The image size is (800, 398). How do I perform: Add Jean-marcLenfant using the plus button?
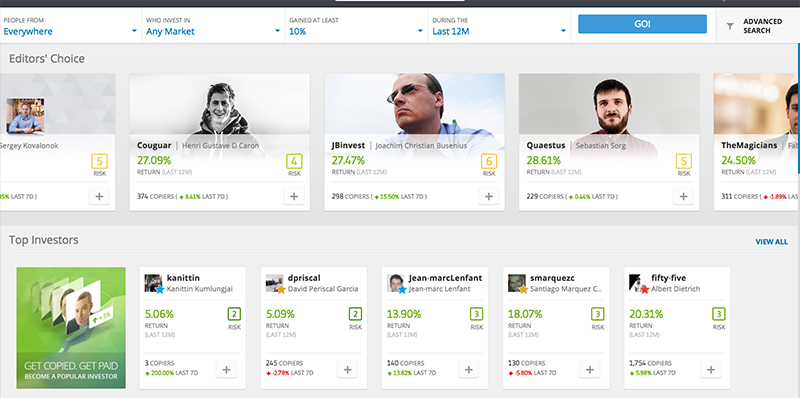tap(468, 369)
